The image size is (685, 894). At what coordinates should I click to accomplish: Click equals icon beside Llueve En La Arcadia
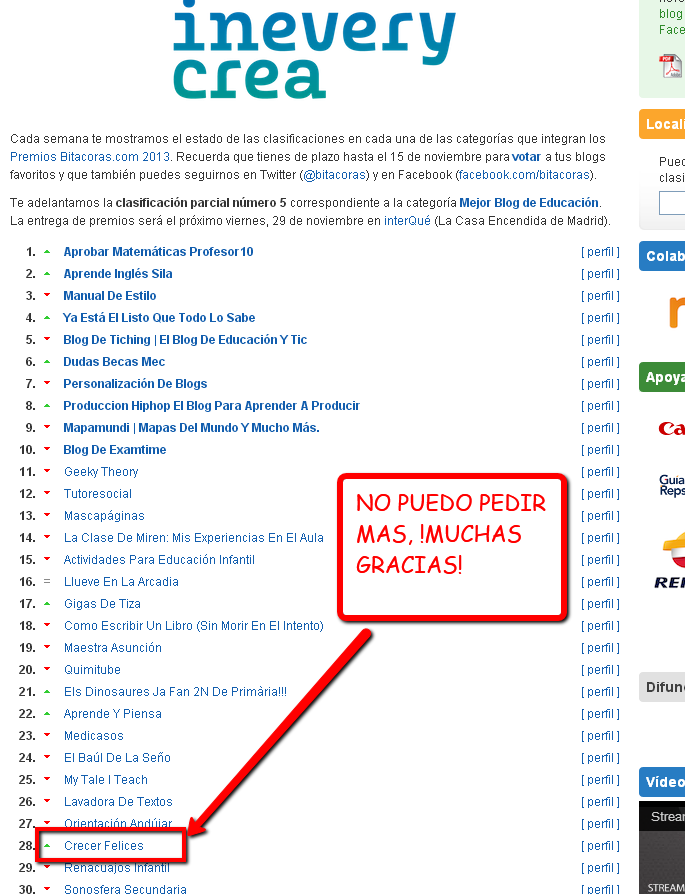(x=46, y=581)
